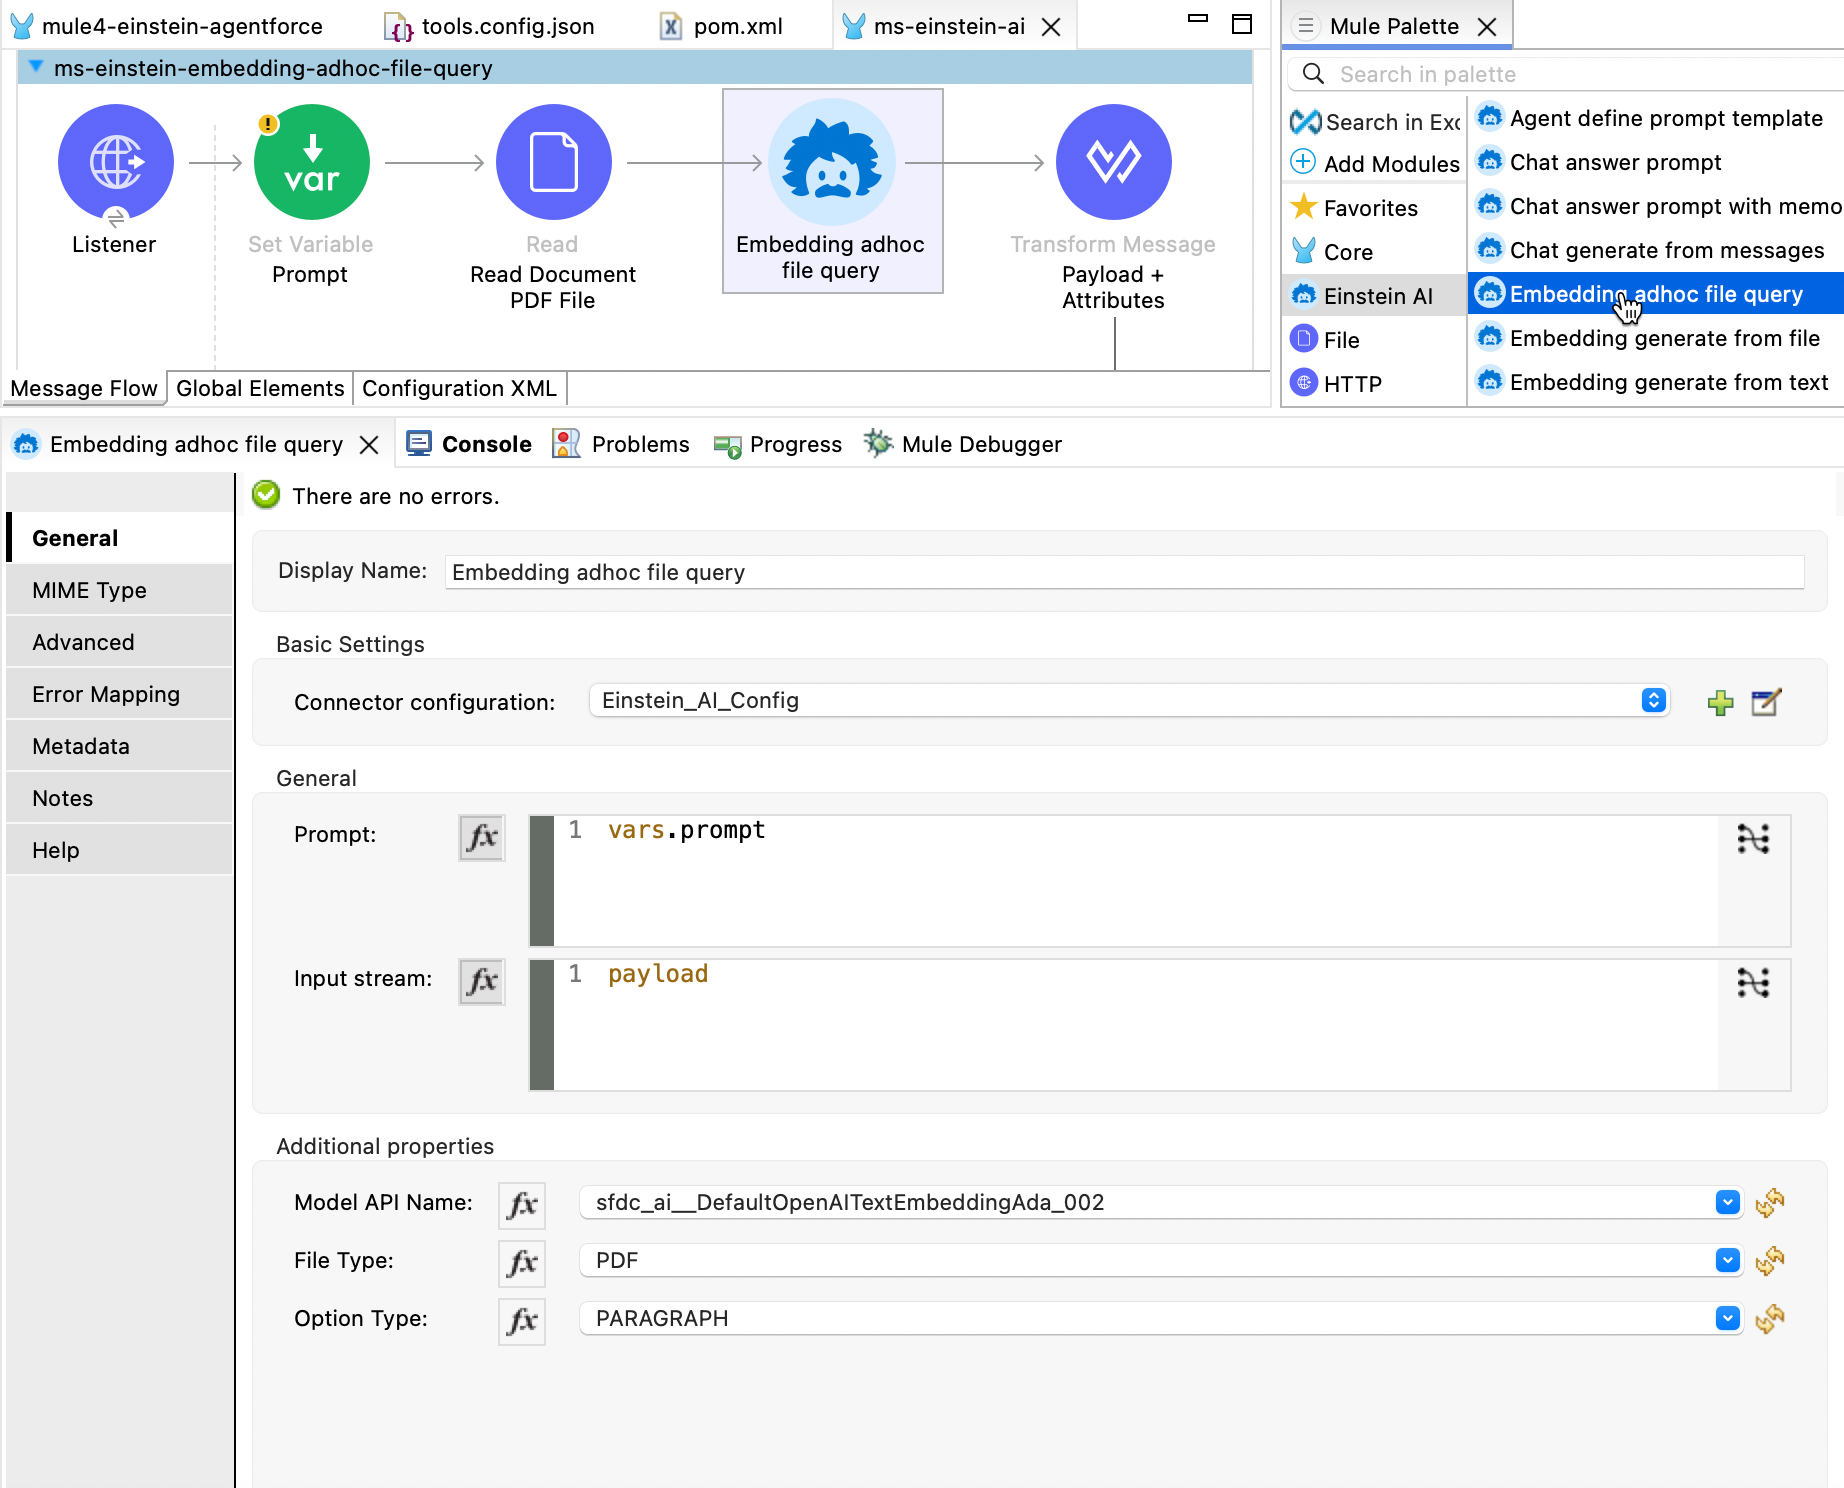Select the General properties section
The height and width of the screenshot is (1488, 1844).
point(120,538)
